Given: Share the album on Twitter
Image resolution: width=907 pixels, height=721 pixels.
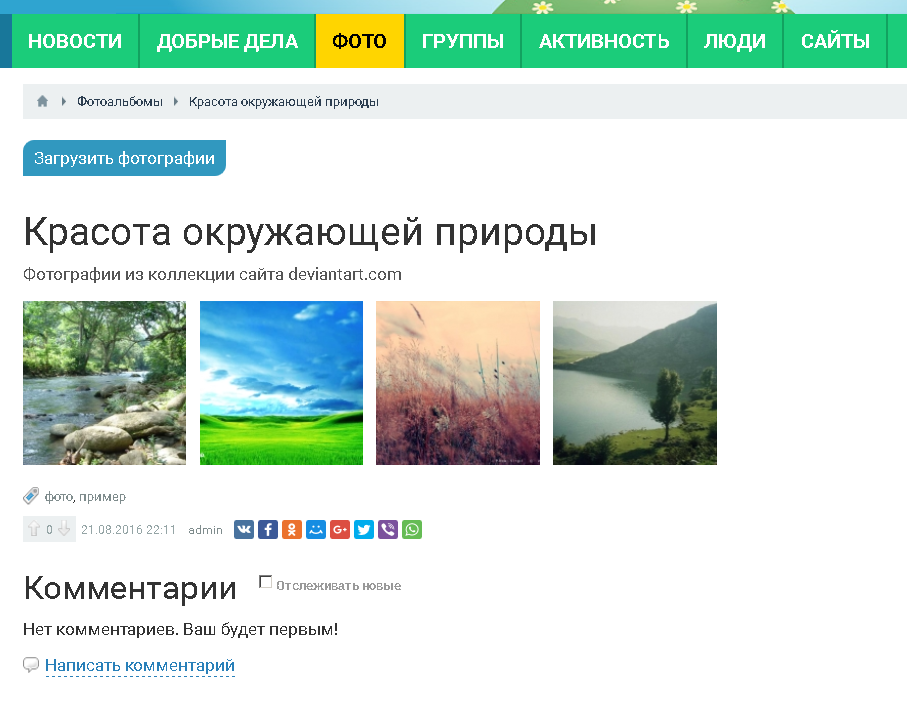Looking at the screenshot, I should (364, 530).
